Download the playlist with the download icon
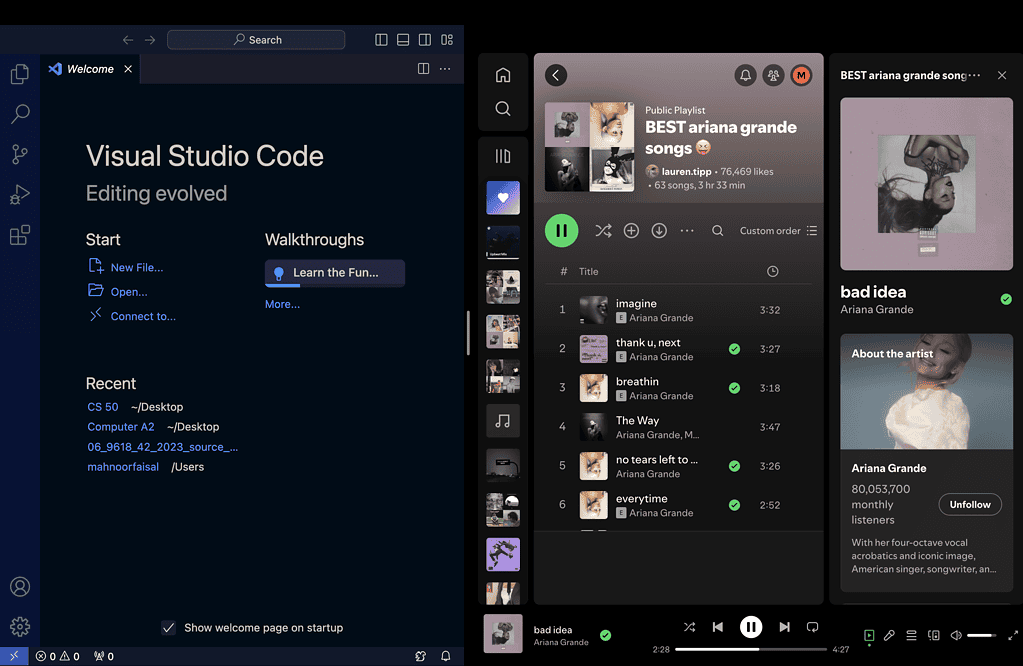 click(x=659, y=231)
